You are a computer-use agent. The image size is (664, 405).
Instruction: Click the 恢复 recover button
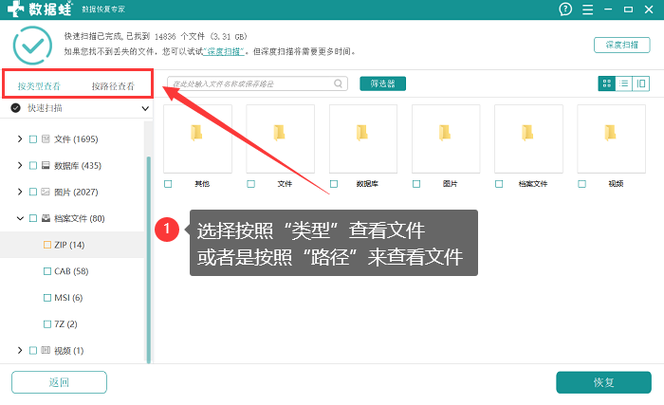(x=603, y=382)
